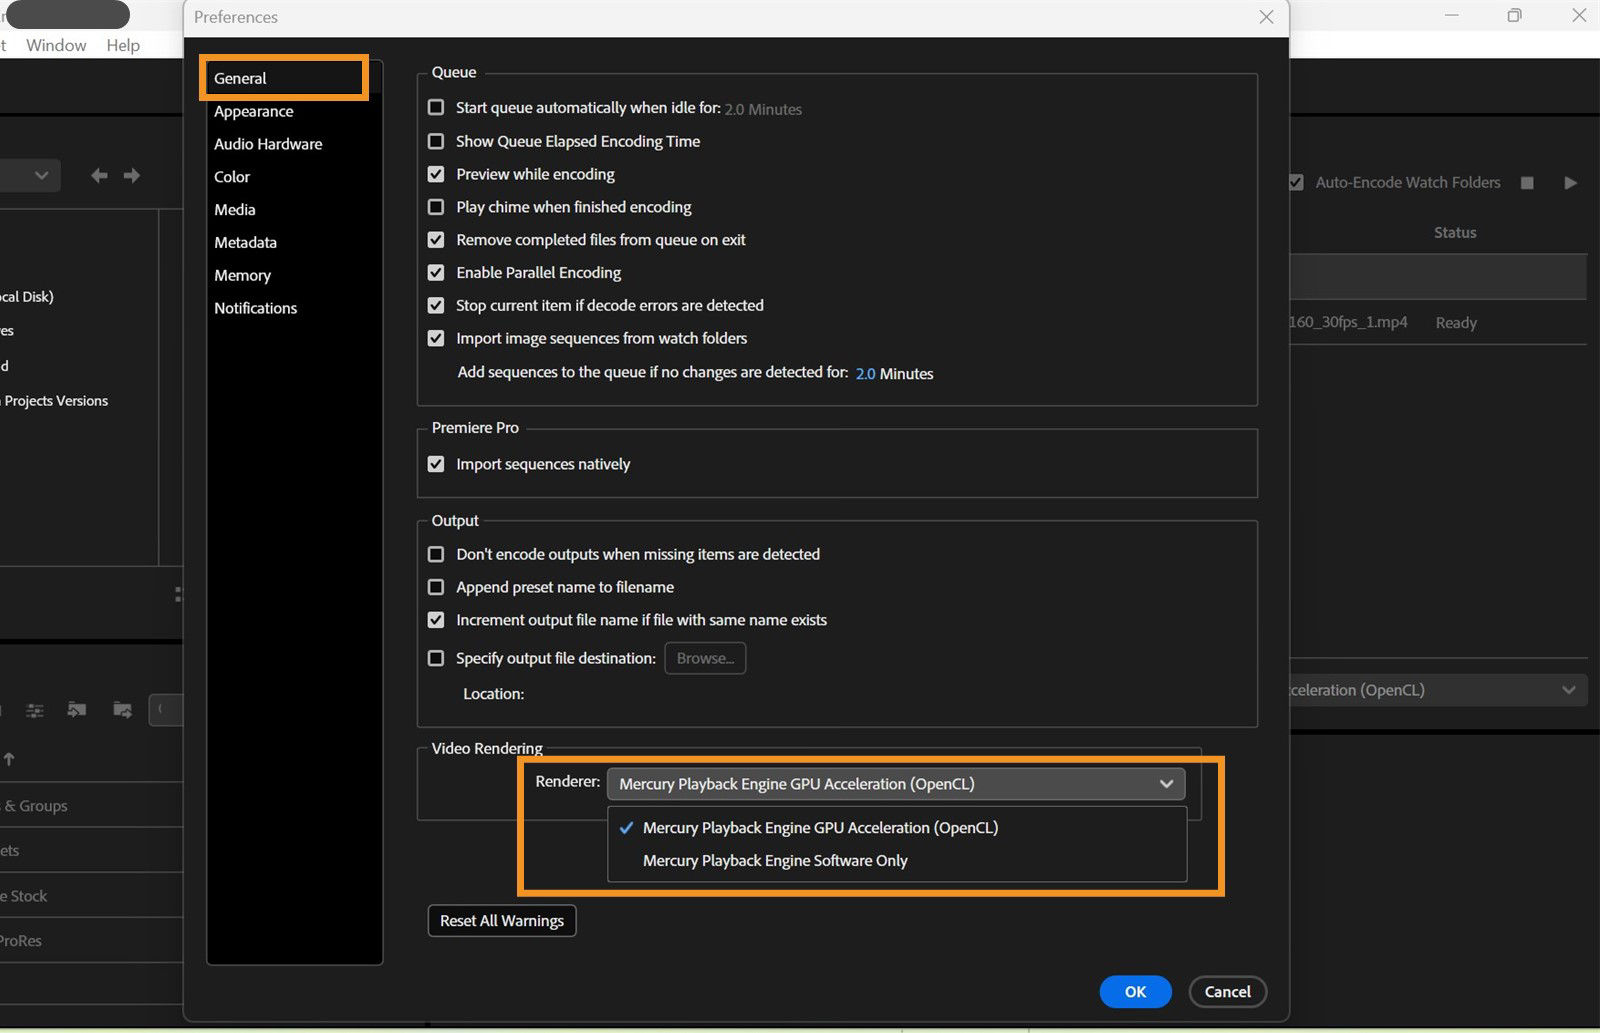Click the add output folder icon

pos(122,709)
